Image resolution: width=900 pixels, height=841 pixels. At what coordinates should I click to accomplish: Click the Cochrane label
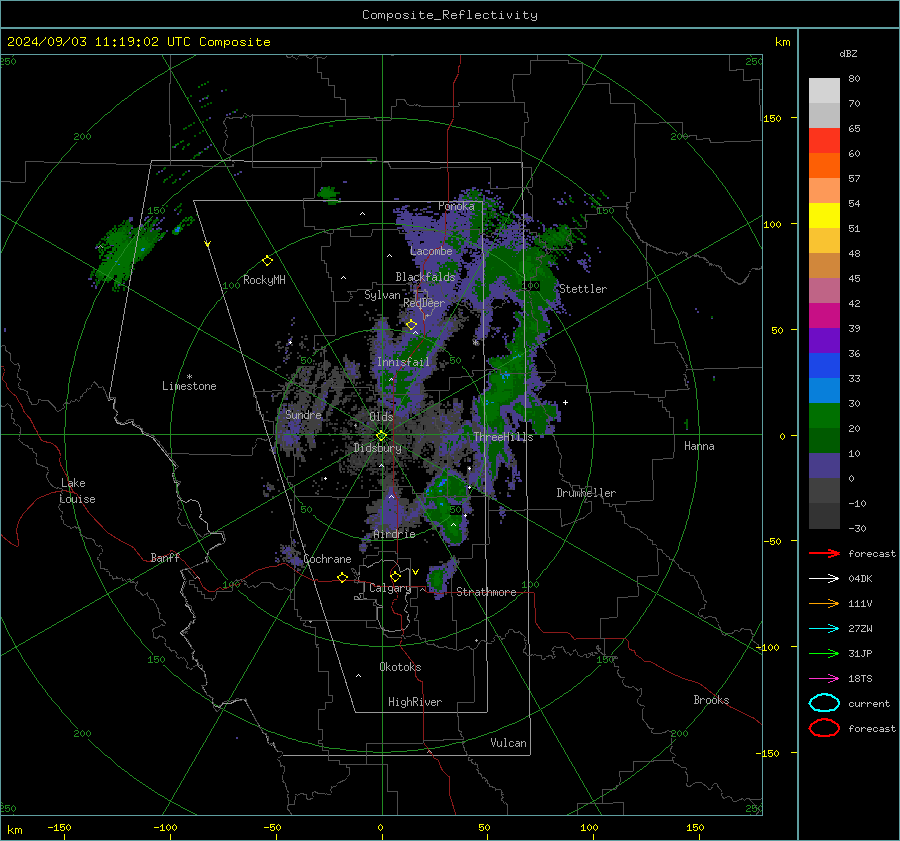(x=327, y=559)
